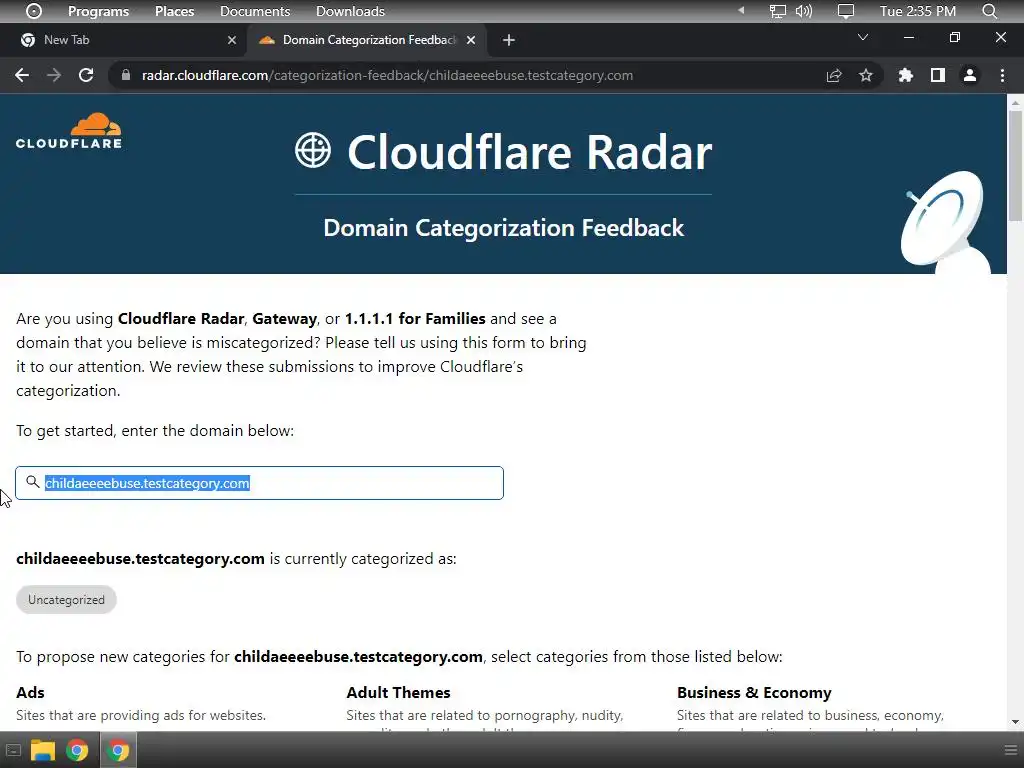Viewport: 1024px width, 768px height.
Task: Click the browser Forward arrow
Action: 54,75
